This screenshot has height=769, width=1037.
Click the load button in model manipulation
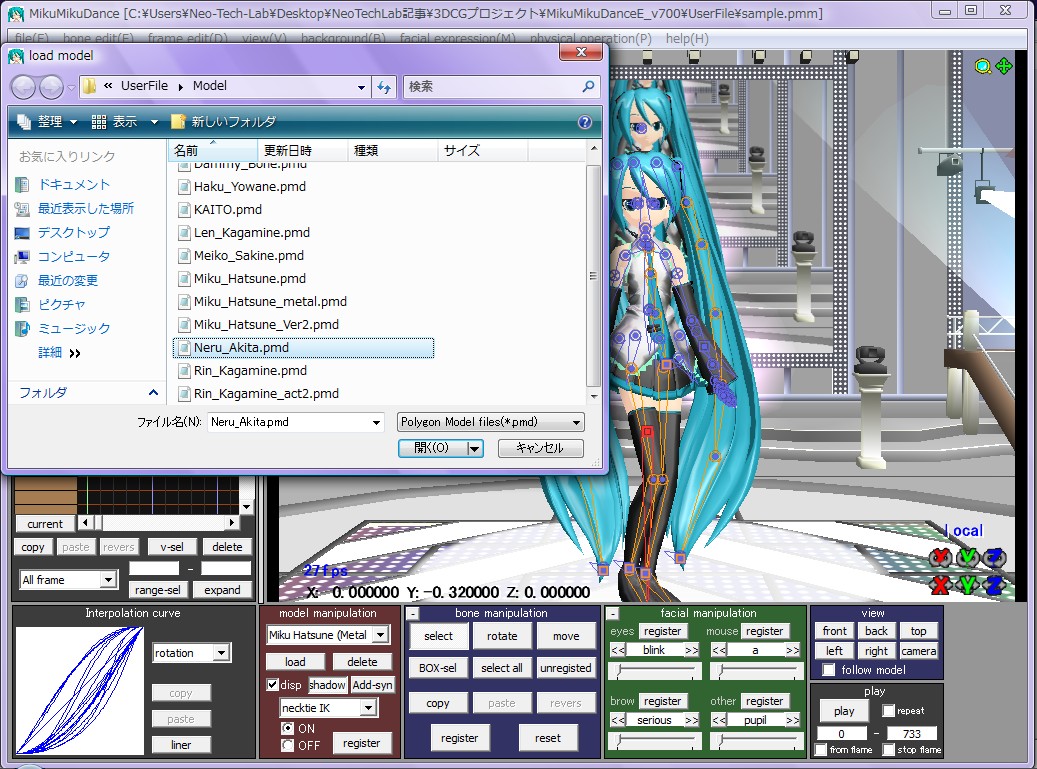pyautogui.click(x=295, y=662)
